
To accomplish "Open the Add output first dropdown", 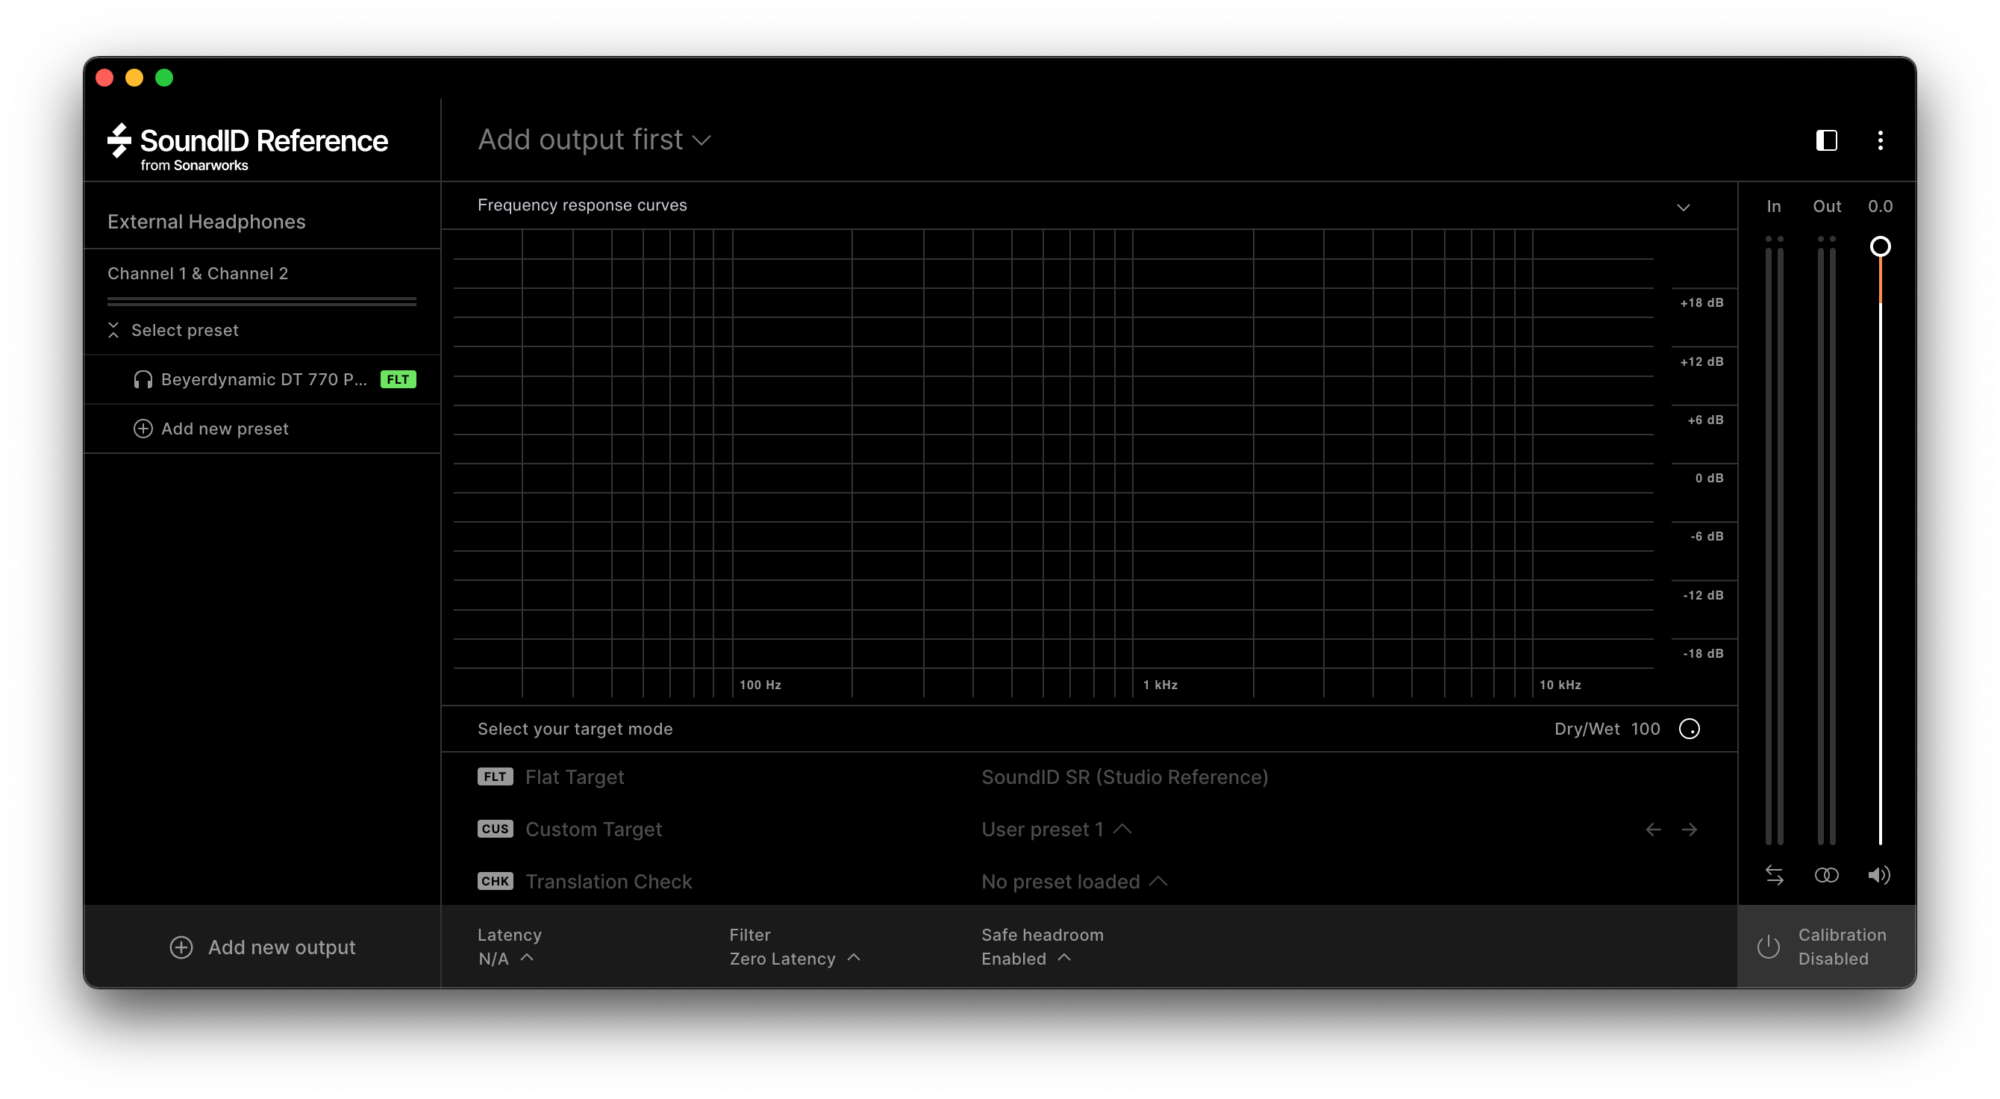I will [x=594, y=140].
